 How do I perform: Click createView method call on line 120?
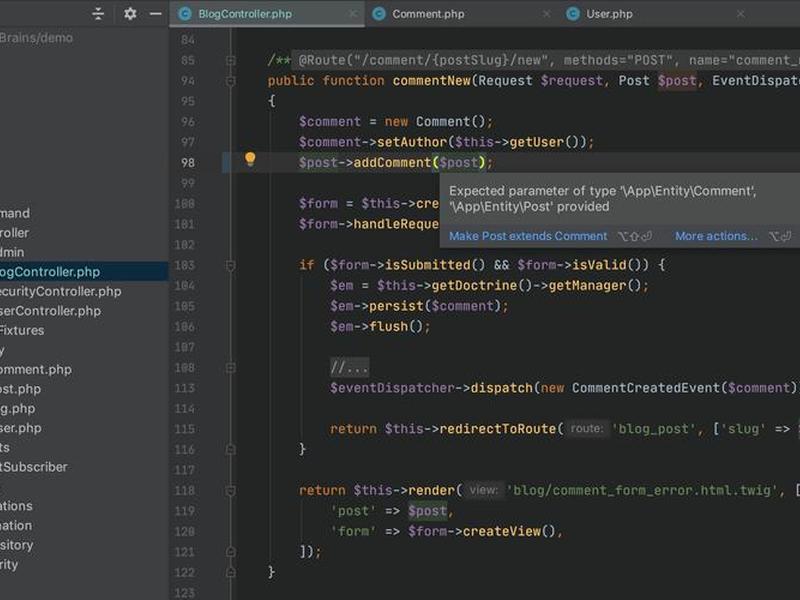pos(502,531)
